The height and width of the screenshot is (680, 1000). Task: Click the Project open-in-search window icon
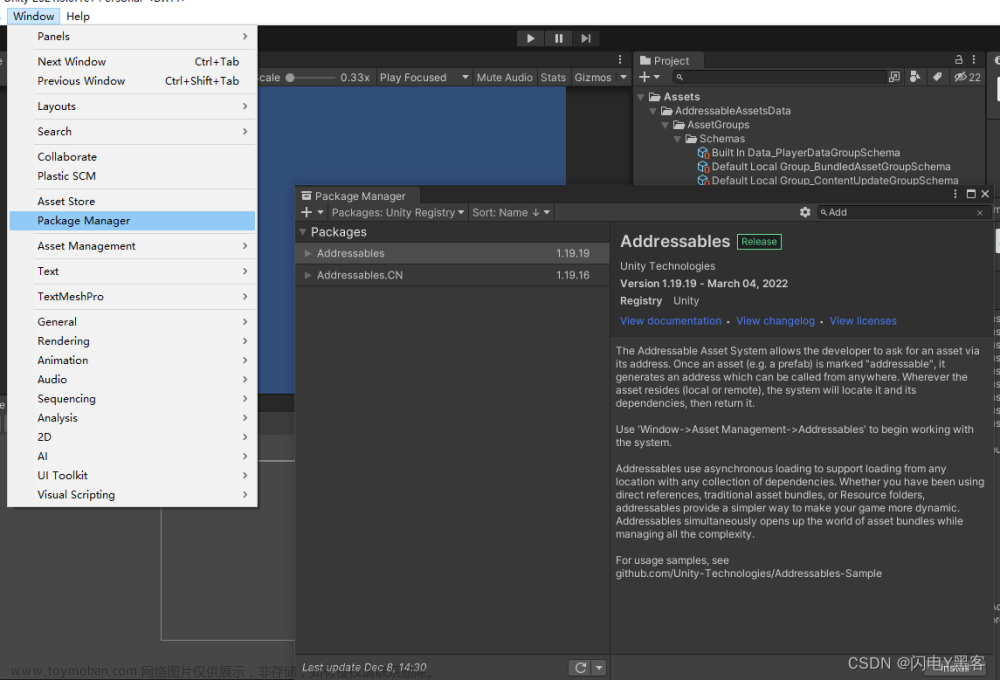coord(894,77)
